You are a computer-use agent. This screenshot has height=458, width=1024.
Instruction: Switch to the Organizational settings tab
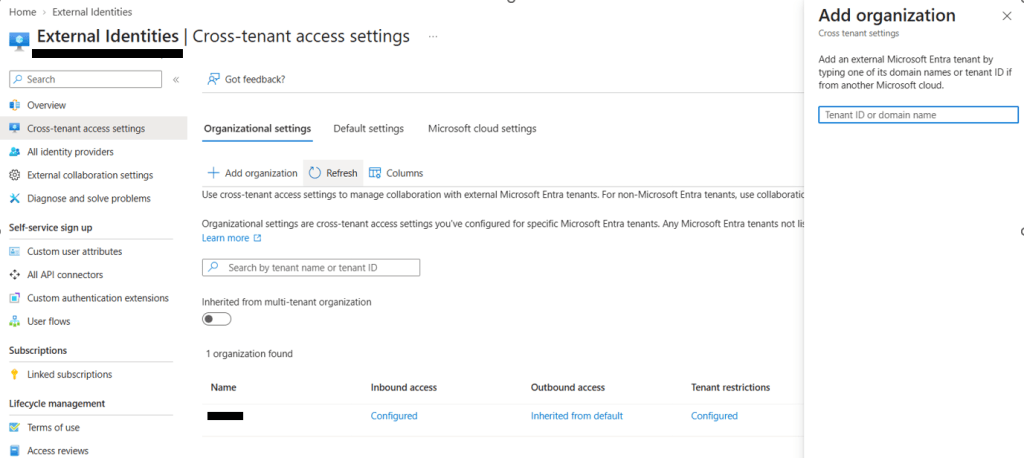pyautogui.click(x=257, y=129)
